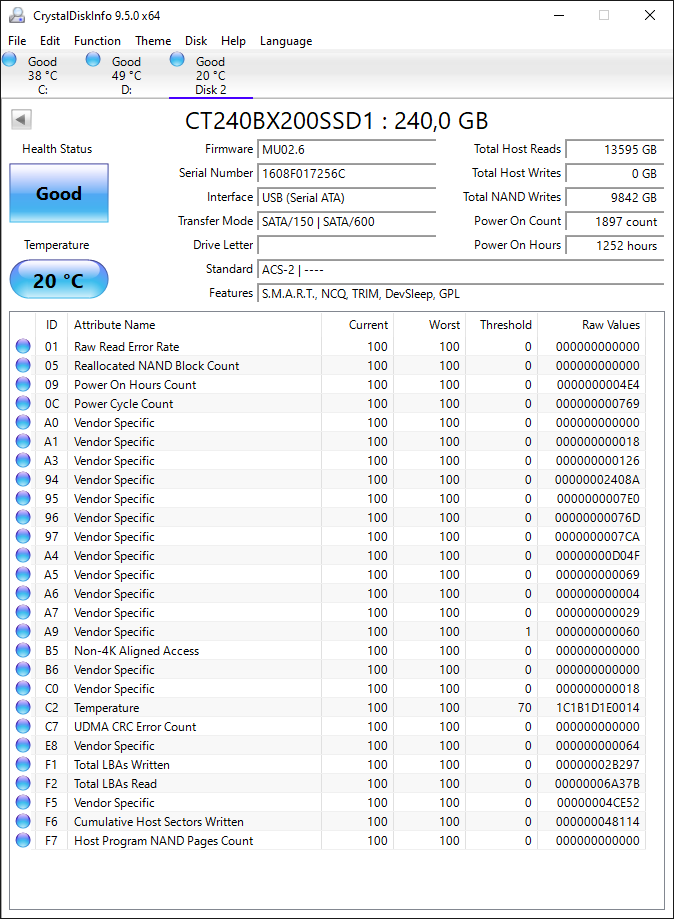Screen dimensions: 674x919
Task: Click the 20 °C temperature button
Action: pyautogui.click(x=59, y=279)
